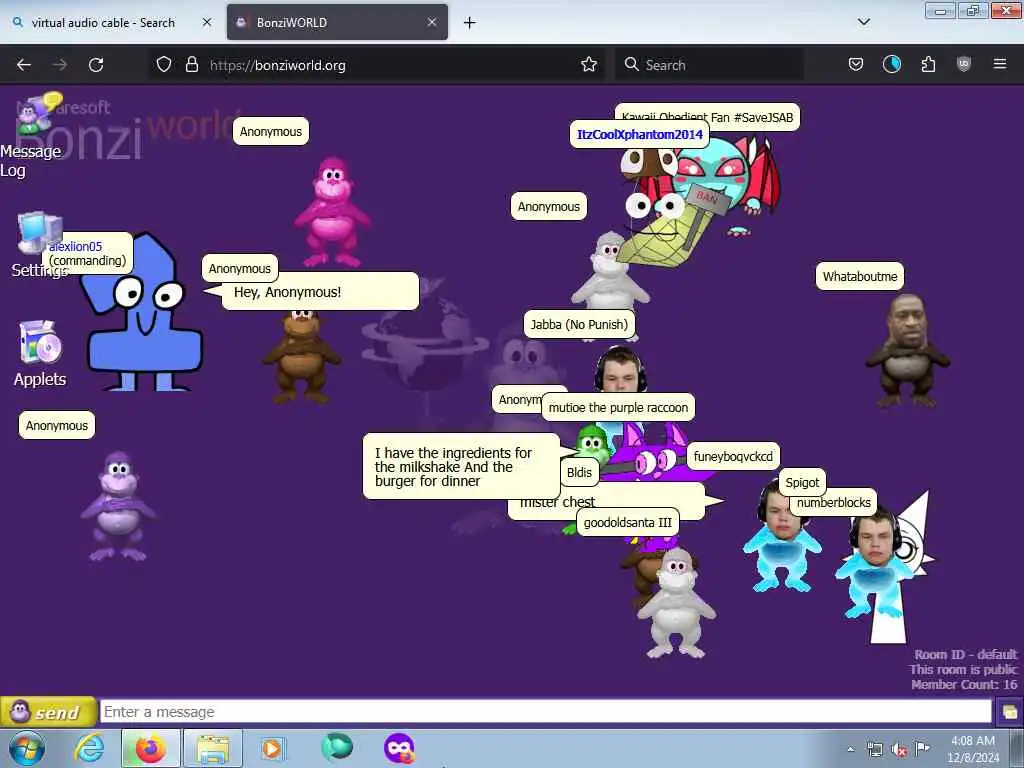Click the yellow icon beside message field

click(x=1009, y=712)
